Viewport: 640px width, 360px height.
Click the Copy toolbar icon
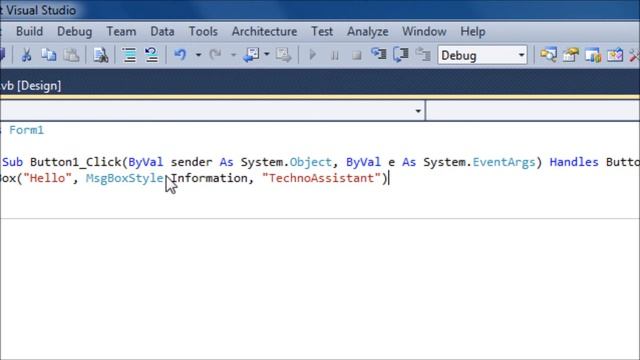tap(49, 55)
